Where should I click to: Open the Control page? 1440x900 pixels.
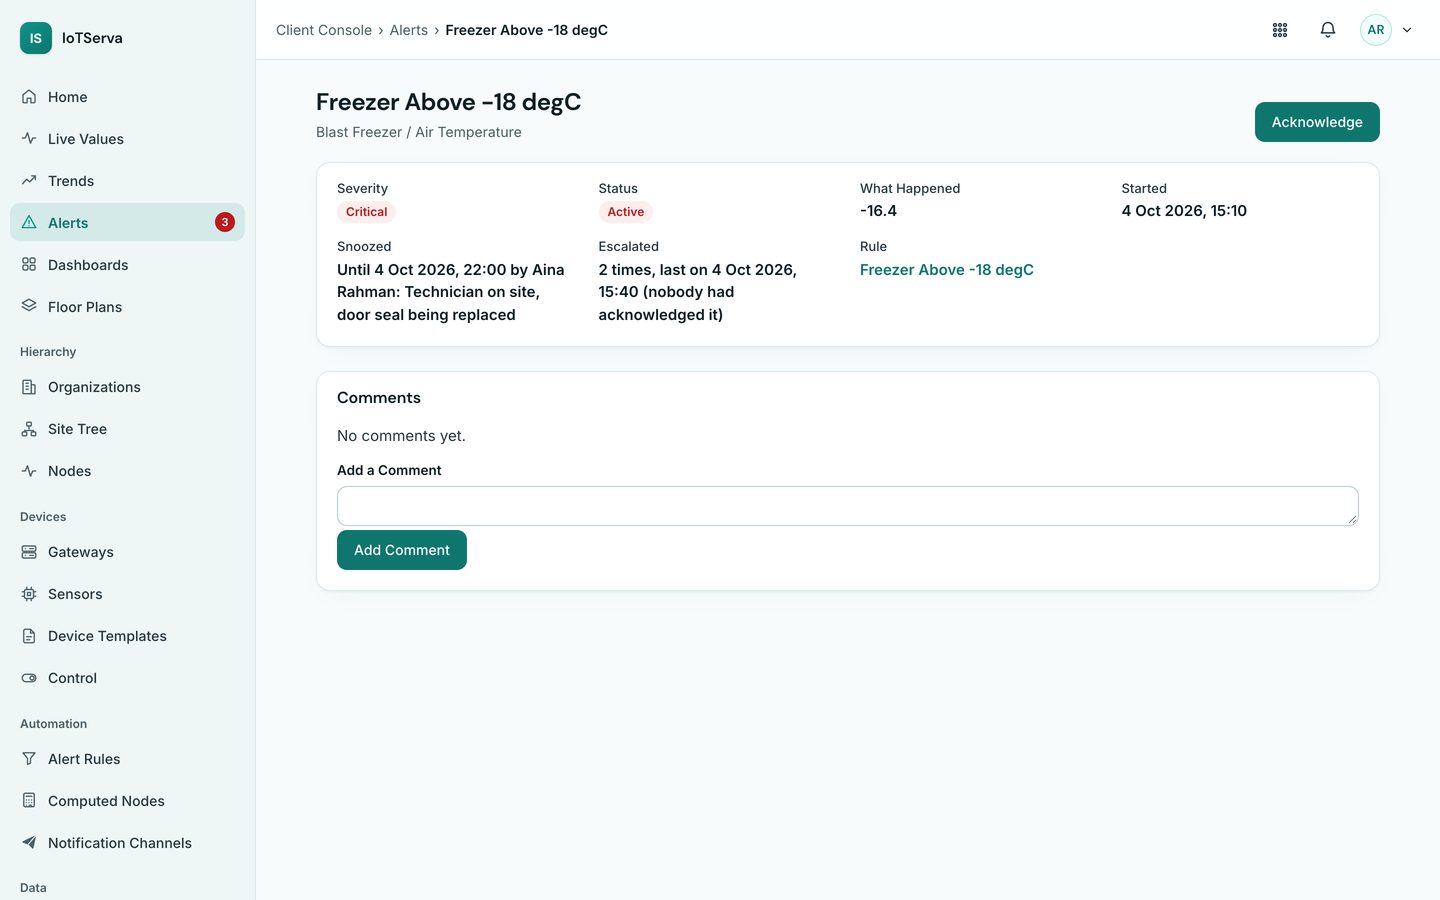tap(128, 678)
